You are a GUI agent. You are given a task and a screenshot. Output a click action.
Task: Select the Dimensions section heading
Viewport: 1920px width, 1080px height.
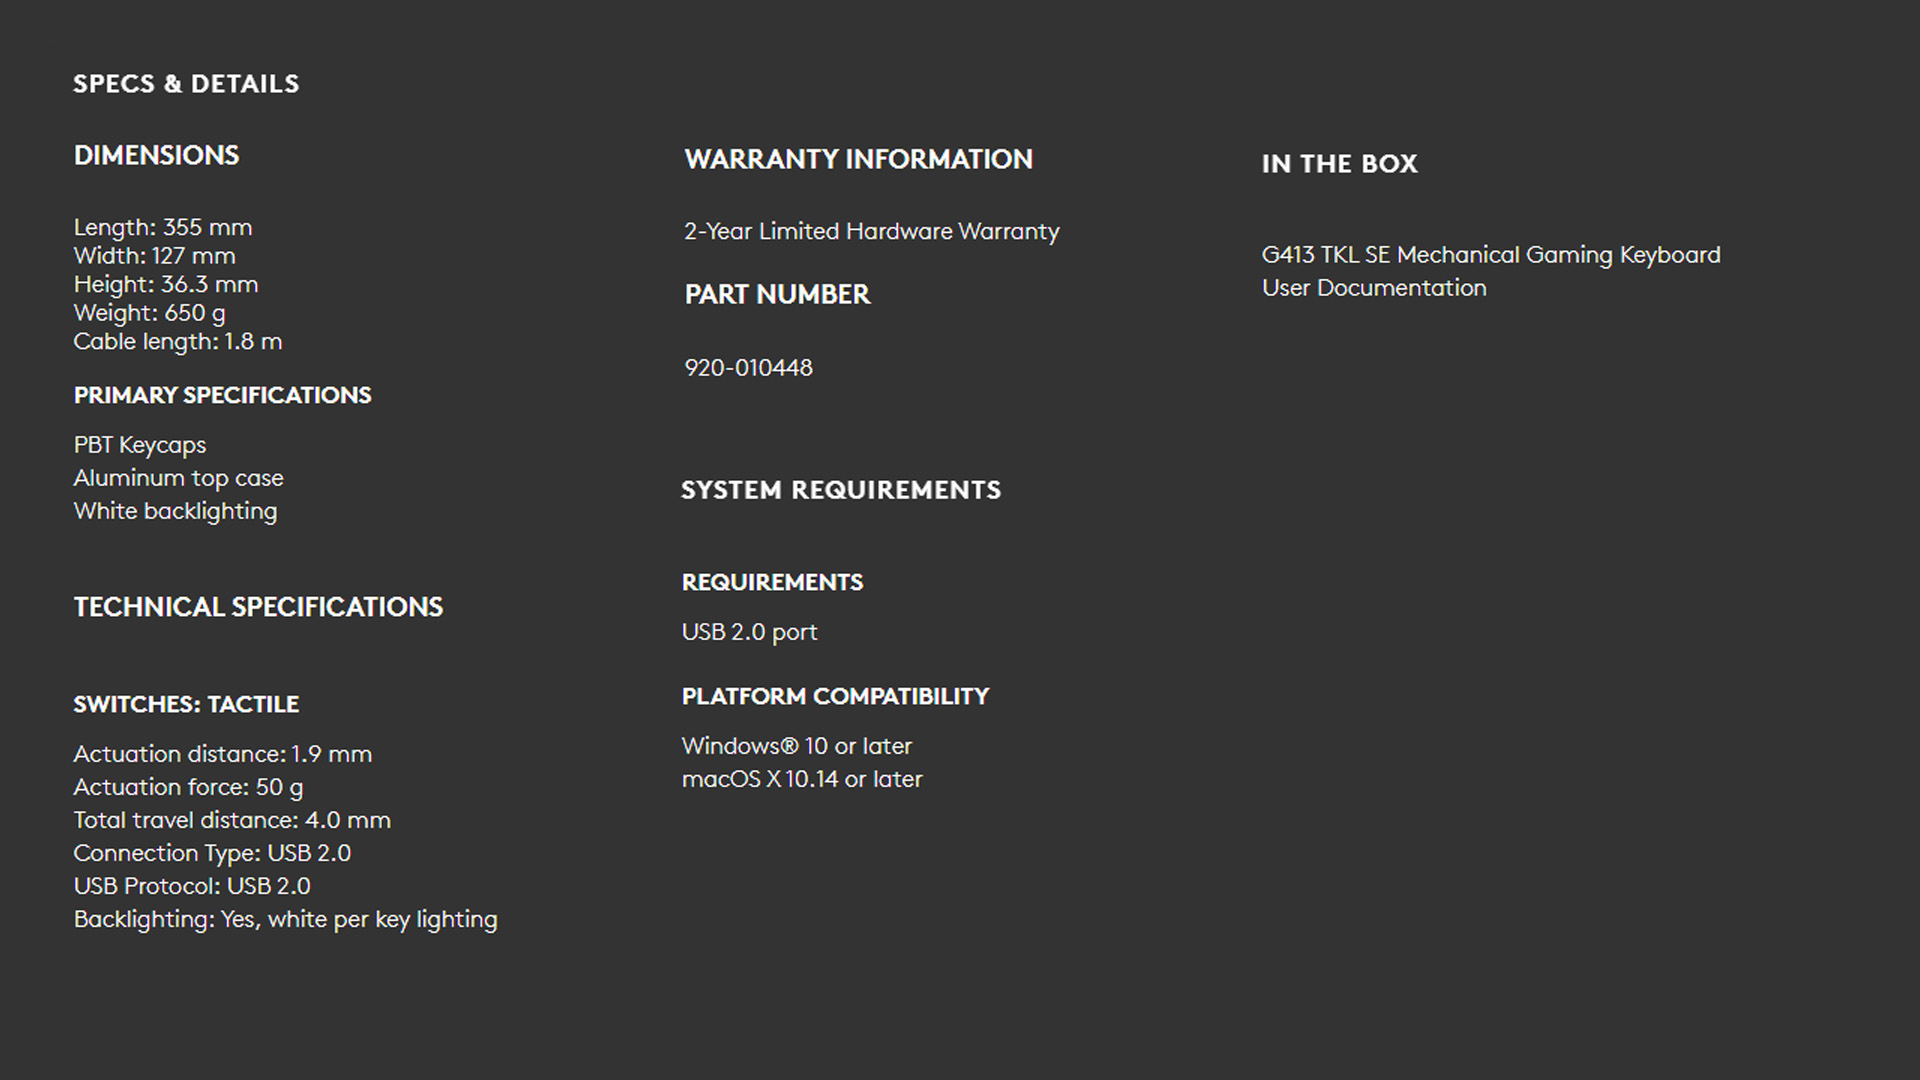156,156
